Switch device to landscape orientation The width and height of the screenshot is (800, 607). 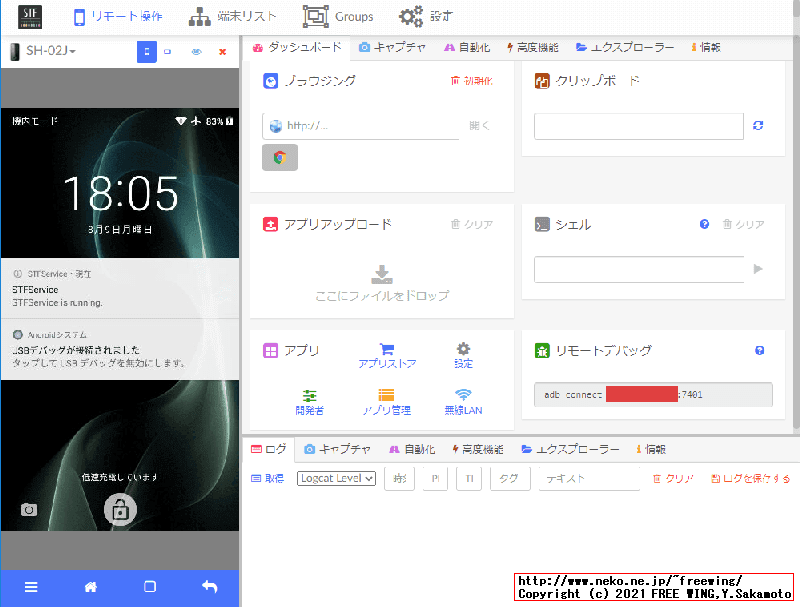coord(168,52)
